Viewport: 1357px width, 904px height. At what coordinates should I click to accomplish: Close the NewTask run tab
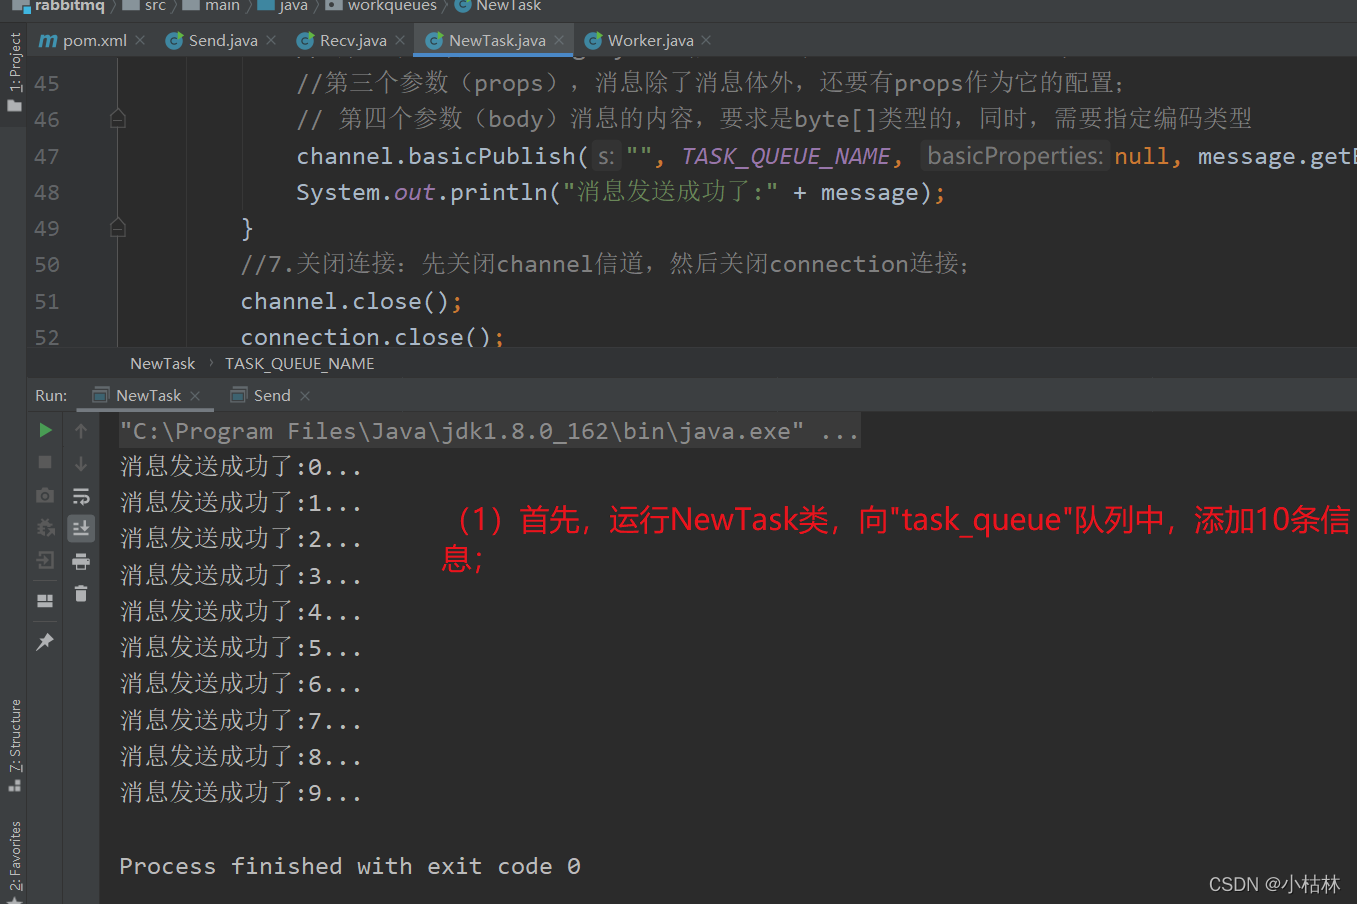195,396
